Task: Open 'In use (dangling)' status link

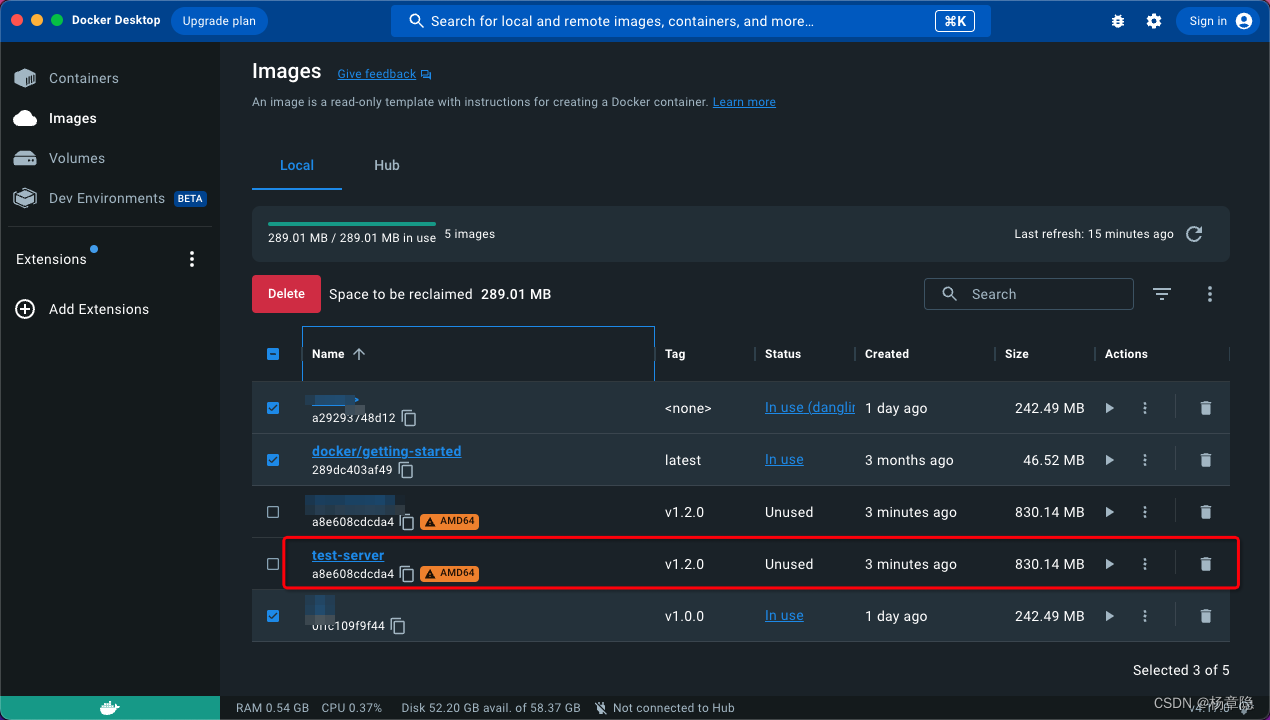Action: pos(810,408)
